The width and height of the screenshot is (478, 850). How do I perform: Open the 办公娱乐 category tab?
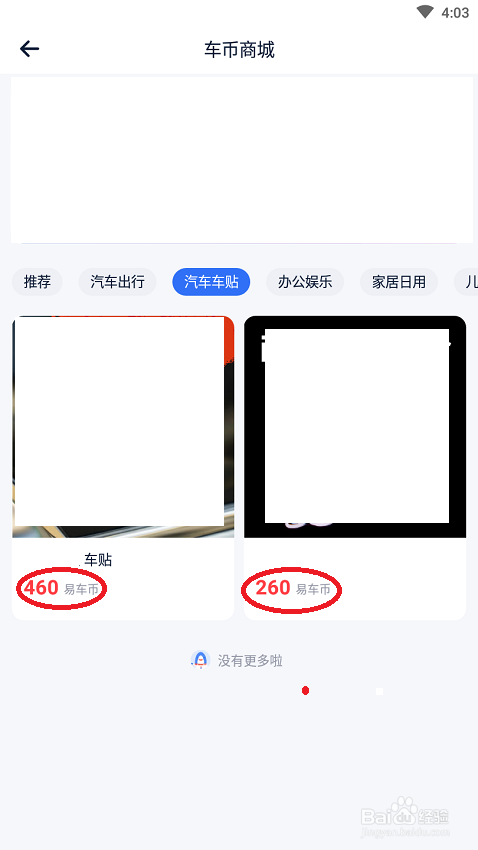pos(305,282)
